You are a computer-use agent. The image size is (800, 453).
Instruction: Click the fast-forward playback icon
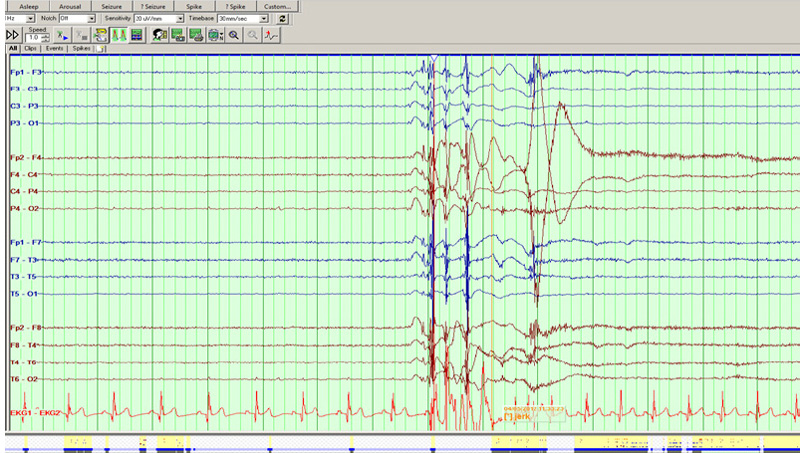pos(13,35)
